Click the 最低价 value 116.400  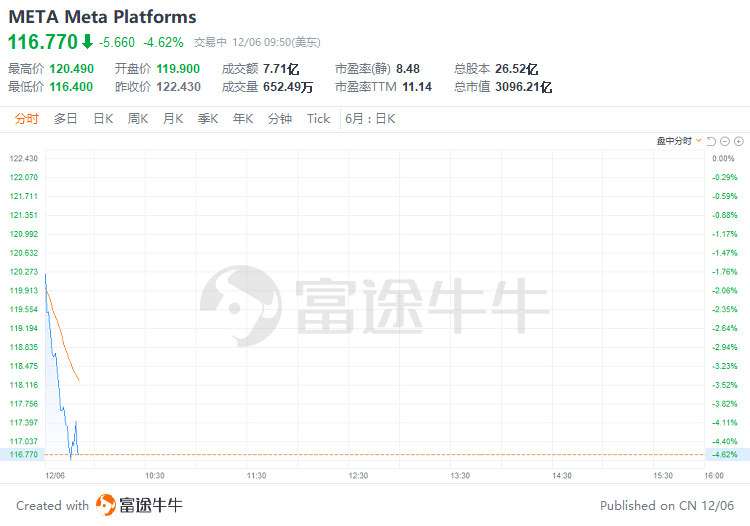[x=71, y=87]
